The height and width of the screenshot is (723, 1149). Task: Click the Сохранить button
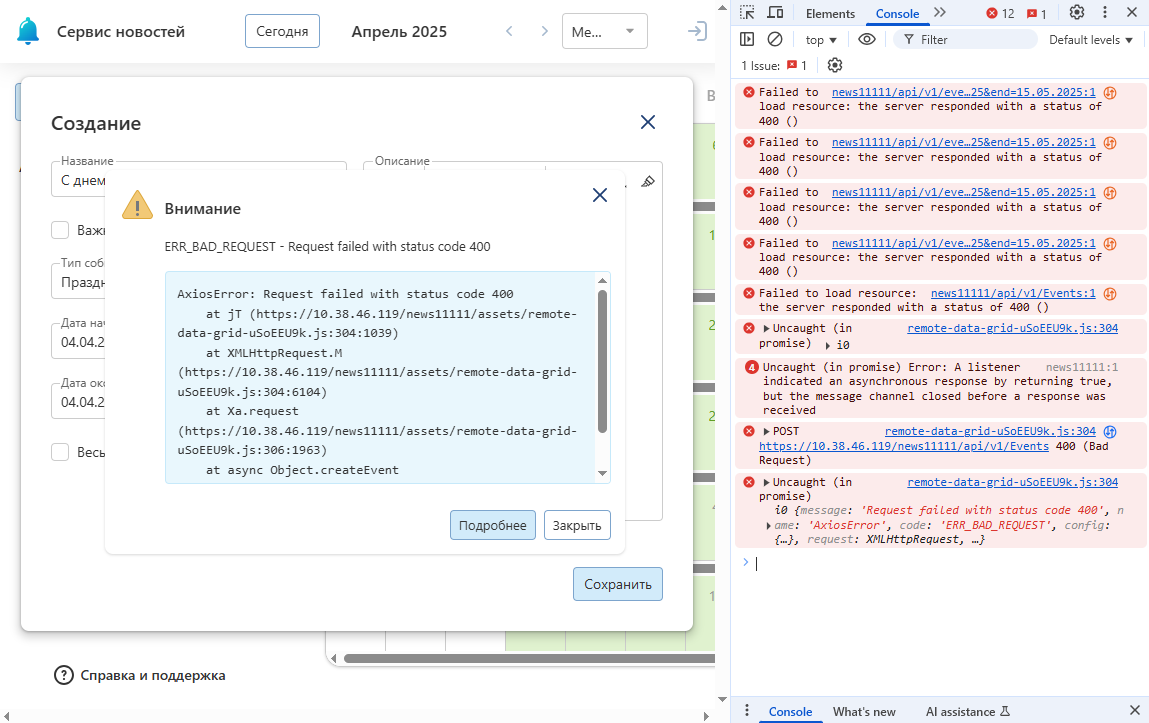coord(618,584)
